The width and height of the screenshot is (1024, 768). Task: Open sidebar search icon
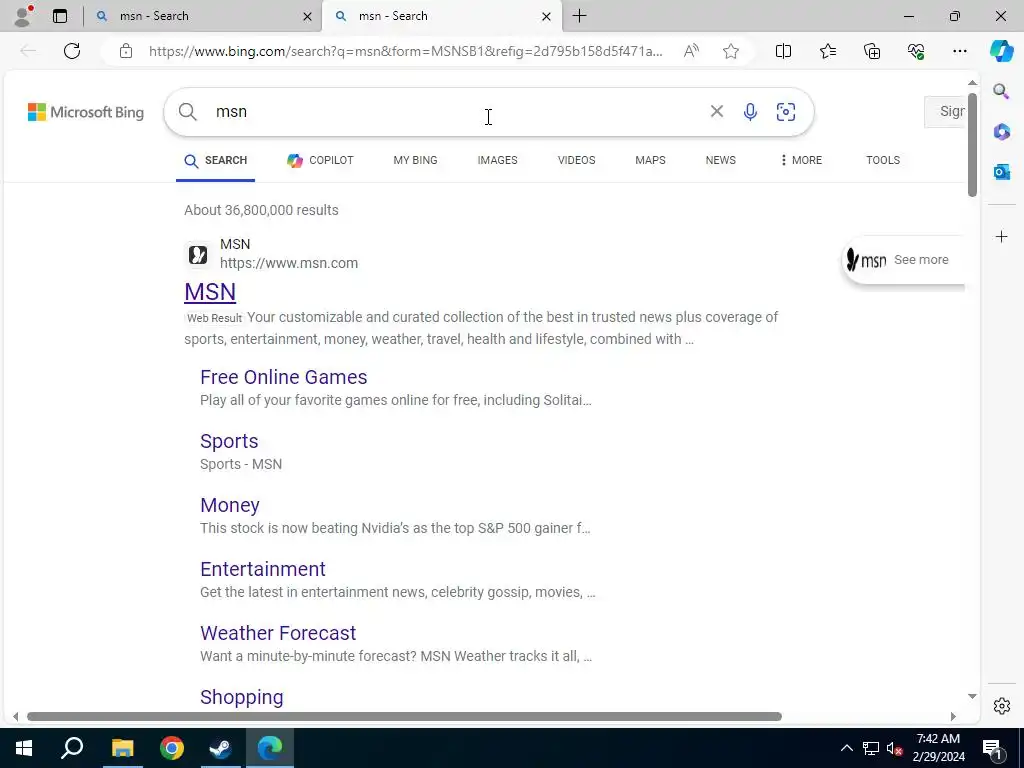pos(1001,91)
